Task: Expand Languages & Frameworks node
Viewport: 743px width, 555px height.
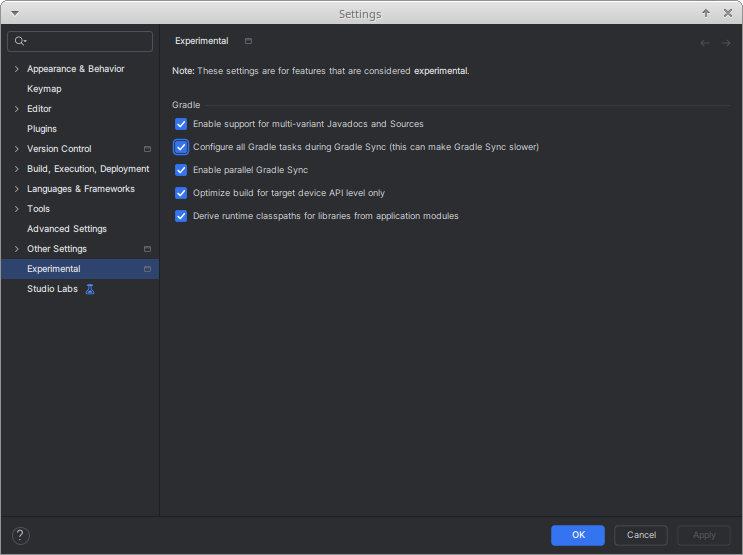Action: 17,189
